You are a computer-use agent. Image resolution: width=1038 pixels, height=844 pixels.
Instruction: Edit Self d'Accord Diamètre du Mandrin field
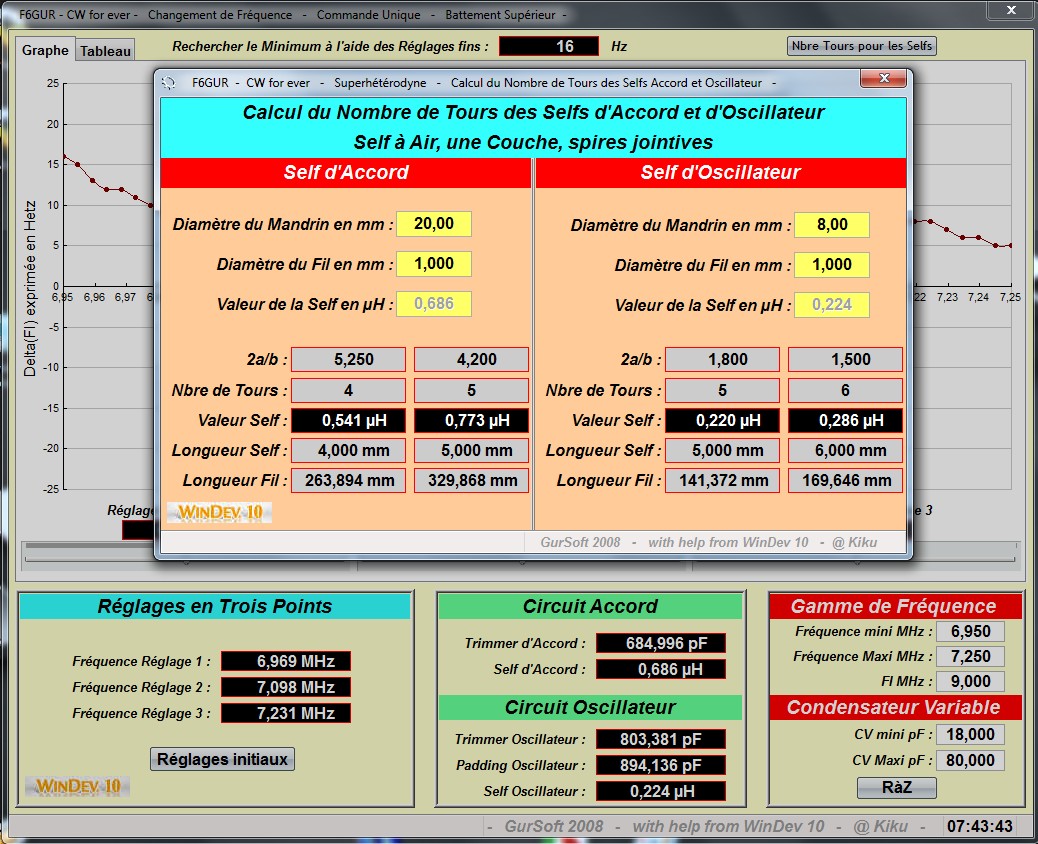pyautogui.click(x=433, y=224)
